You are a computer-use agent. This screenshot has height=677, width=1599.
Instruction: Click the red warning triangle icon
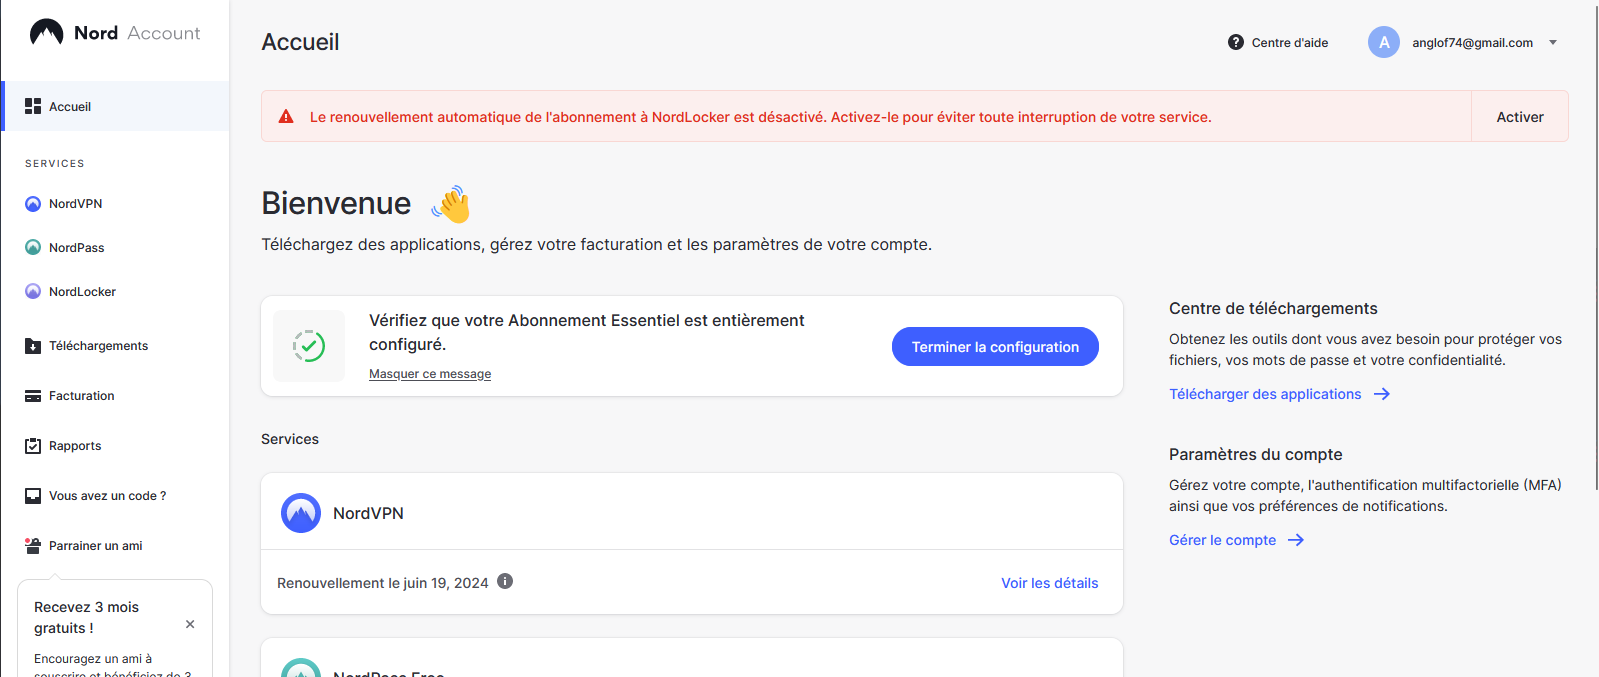point(286,117)
